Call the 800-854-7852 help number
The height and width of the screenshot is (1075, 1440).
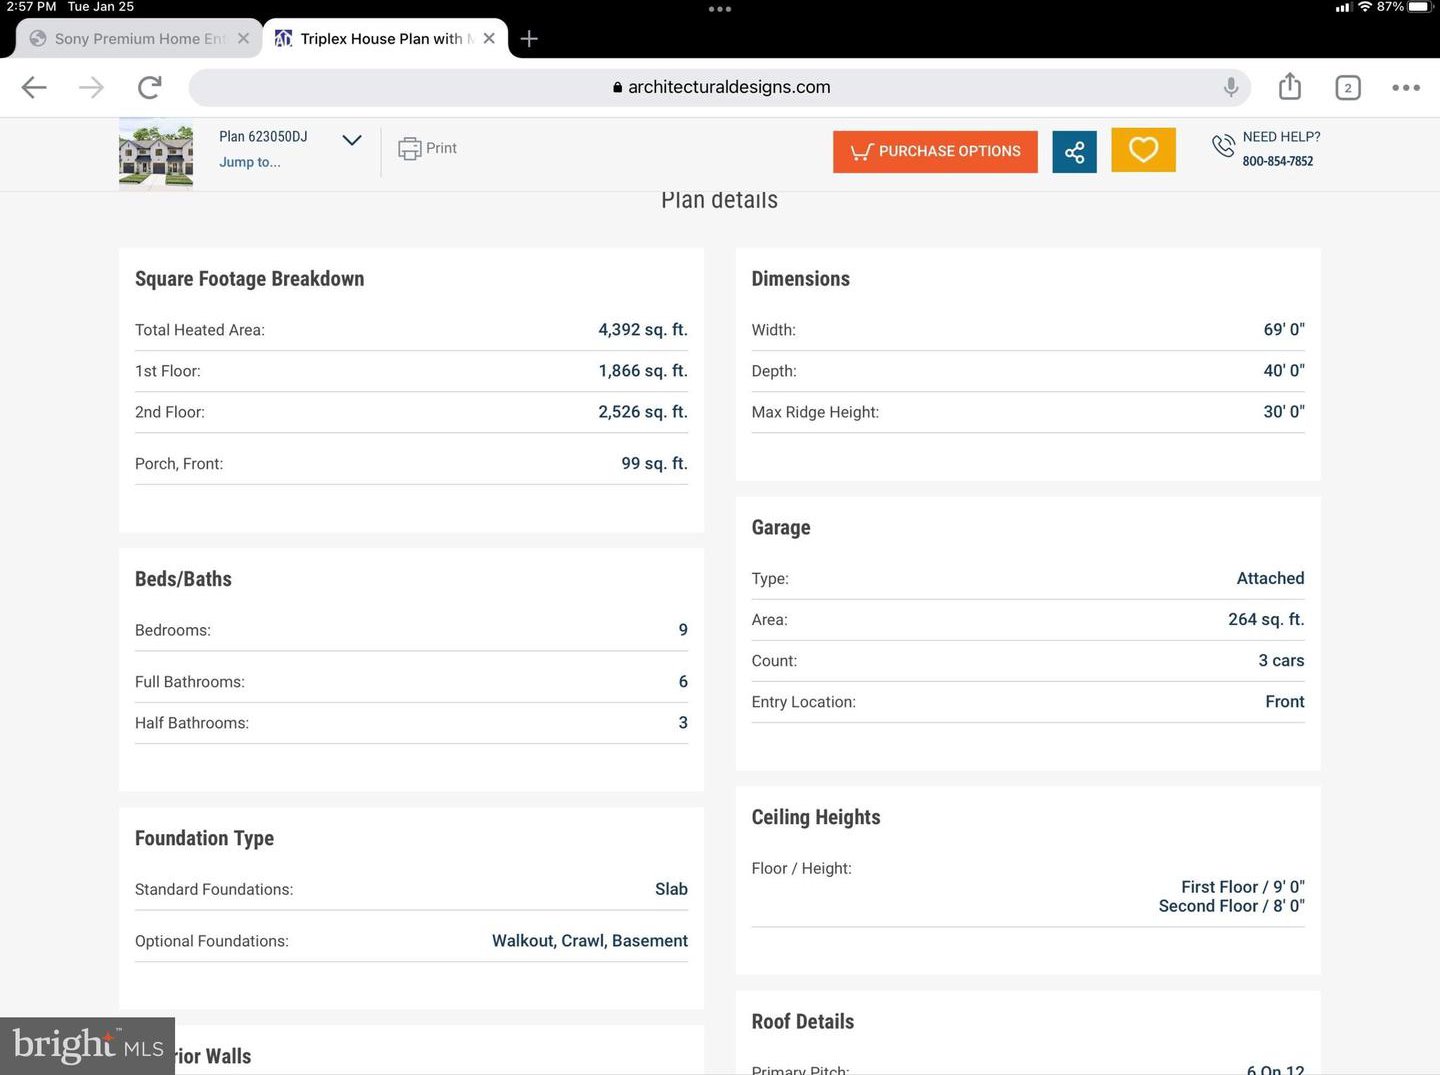click(1277, 161)
